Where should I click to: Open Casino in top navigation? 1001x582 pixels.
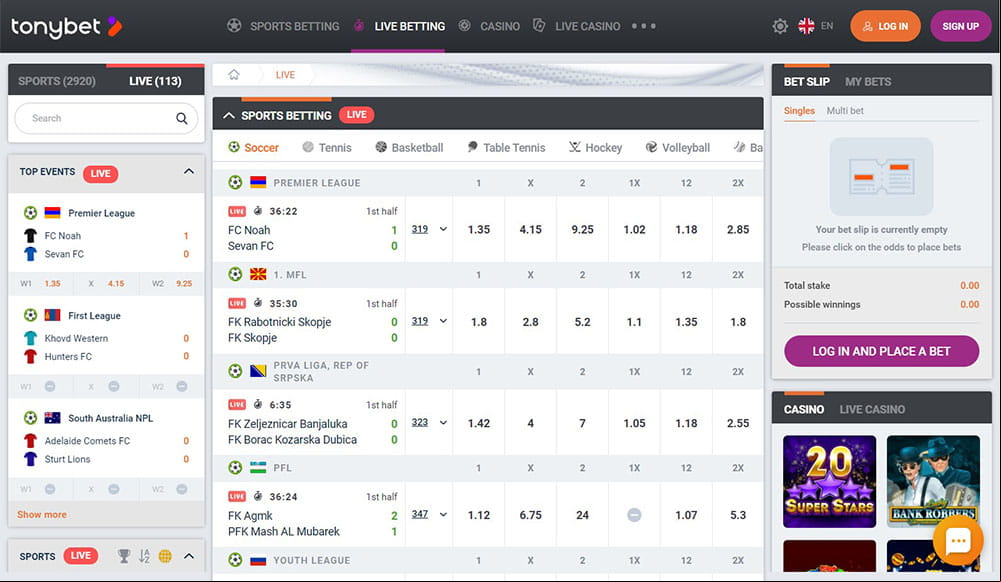(x=500, y=26)
